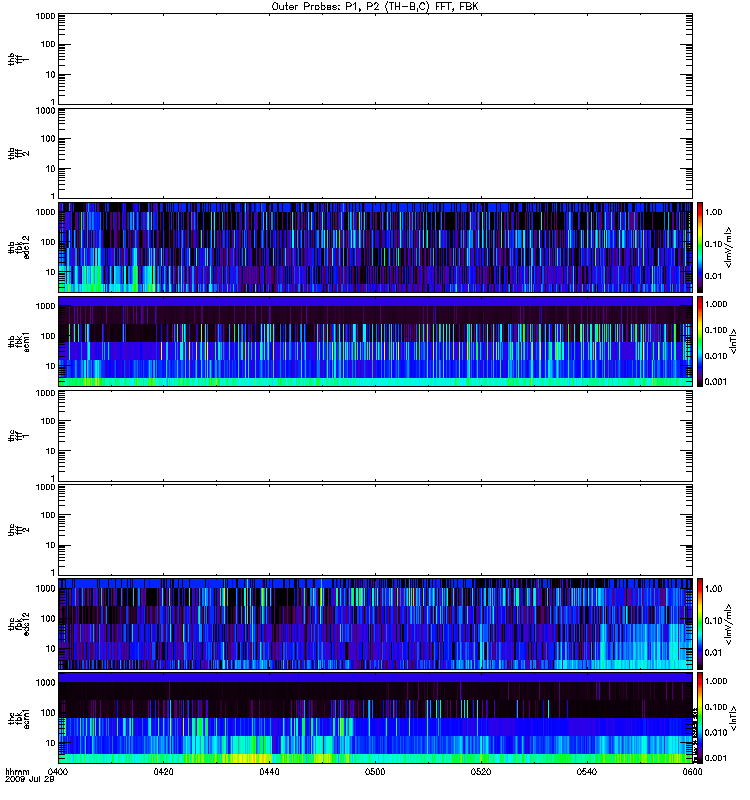This screenshot has width=750, height=800.
Task: Click the "thc fbk edc12" y-axis title
Action: pyautogui.click(x=19, y=624)
